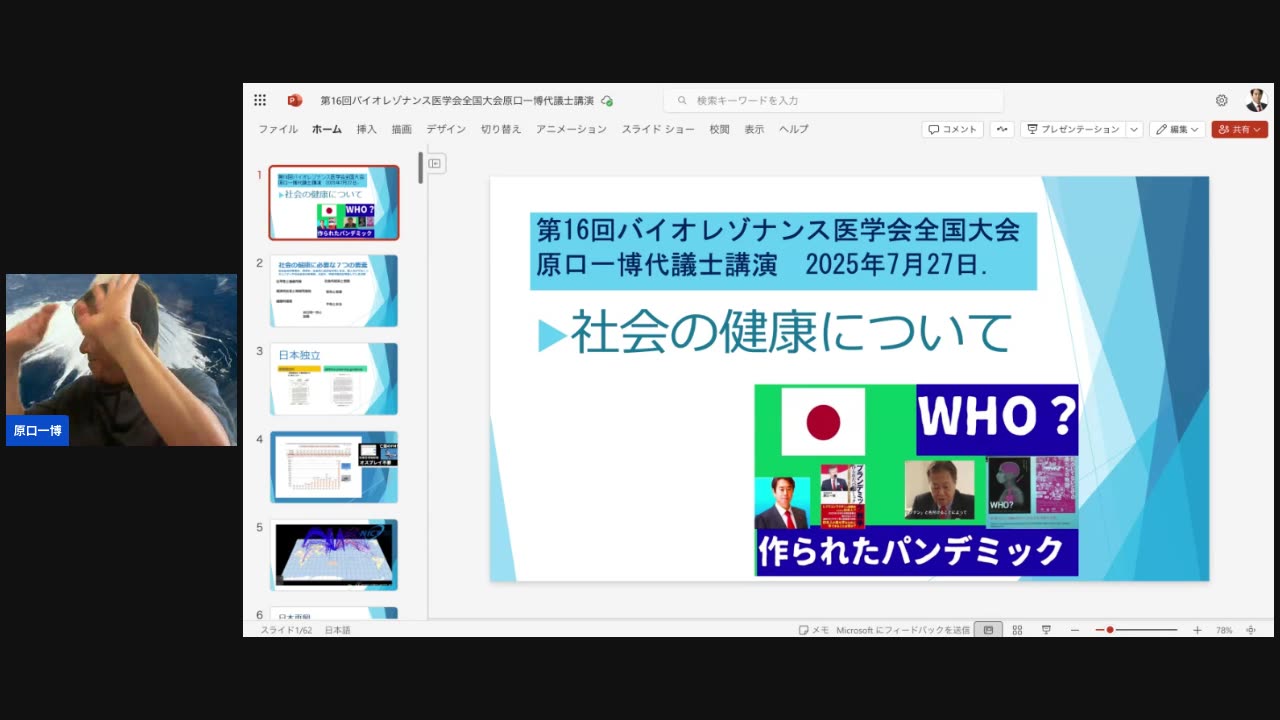Viewport: 1280px width, 720px height.
Task: Click the slide title 社会の健康について
Action: [790, 333]
